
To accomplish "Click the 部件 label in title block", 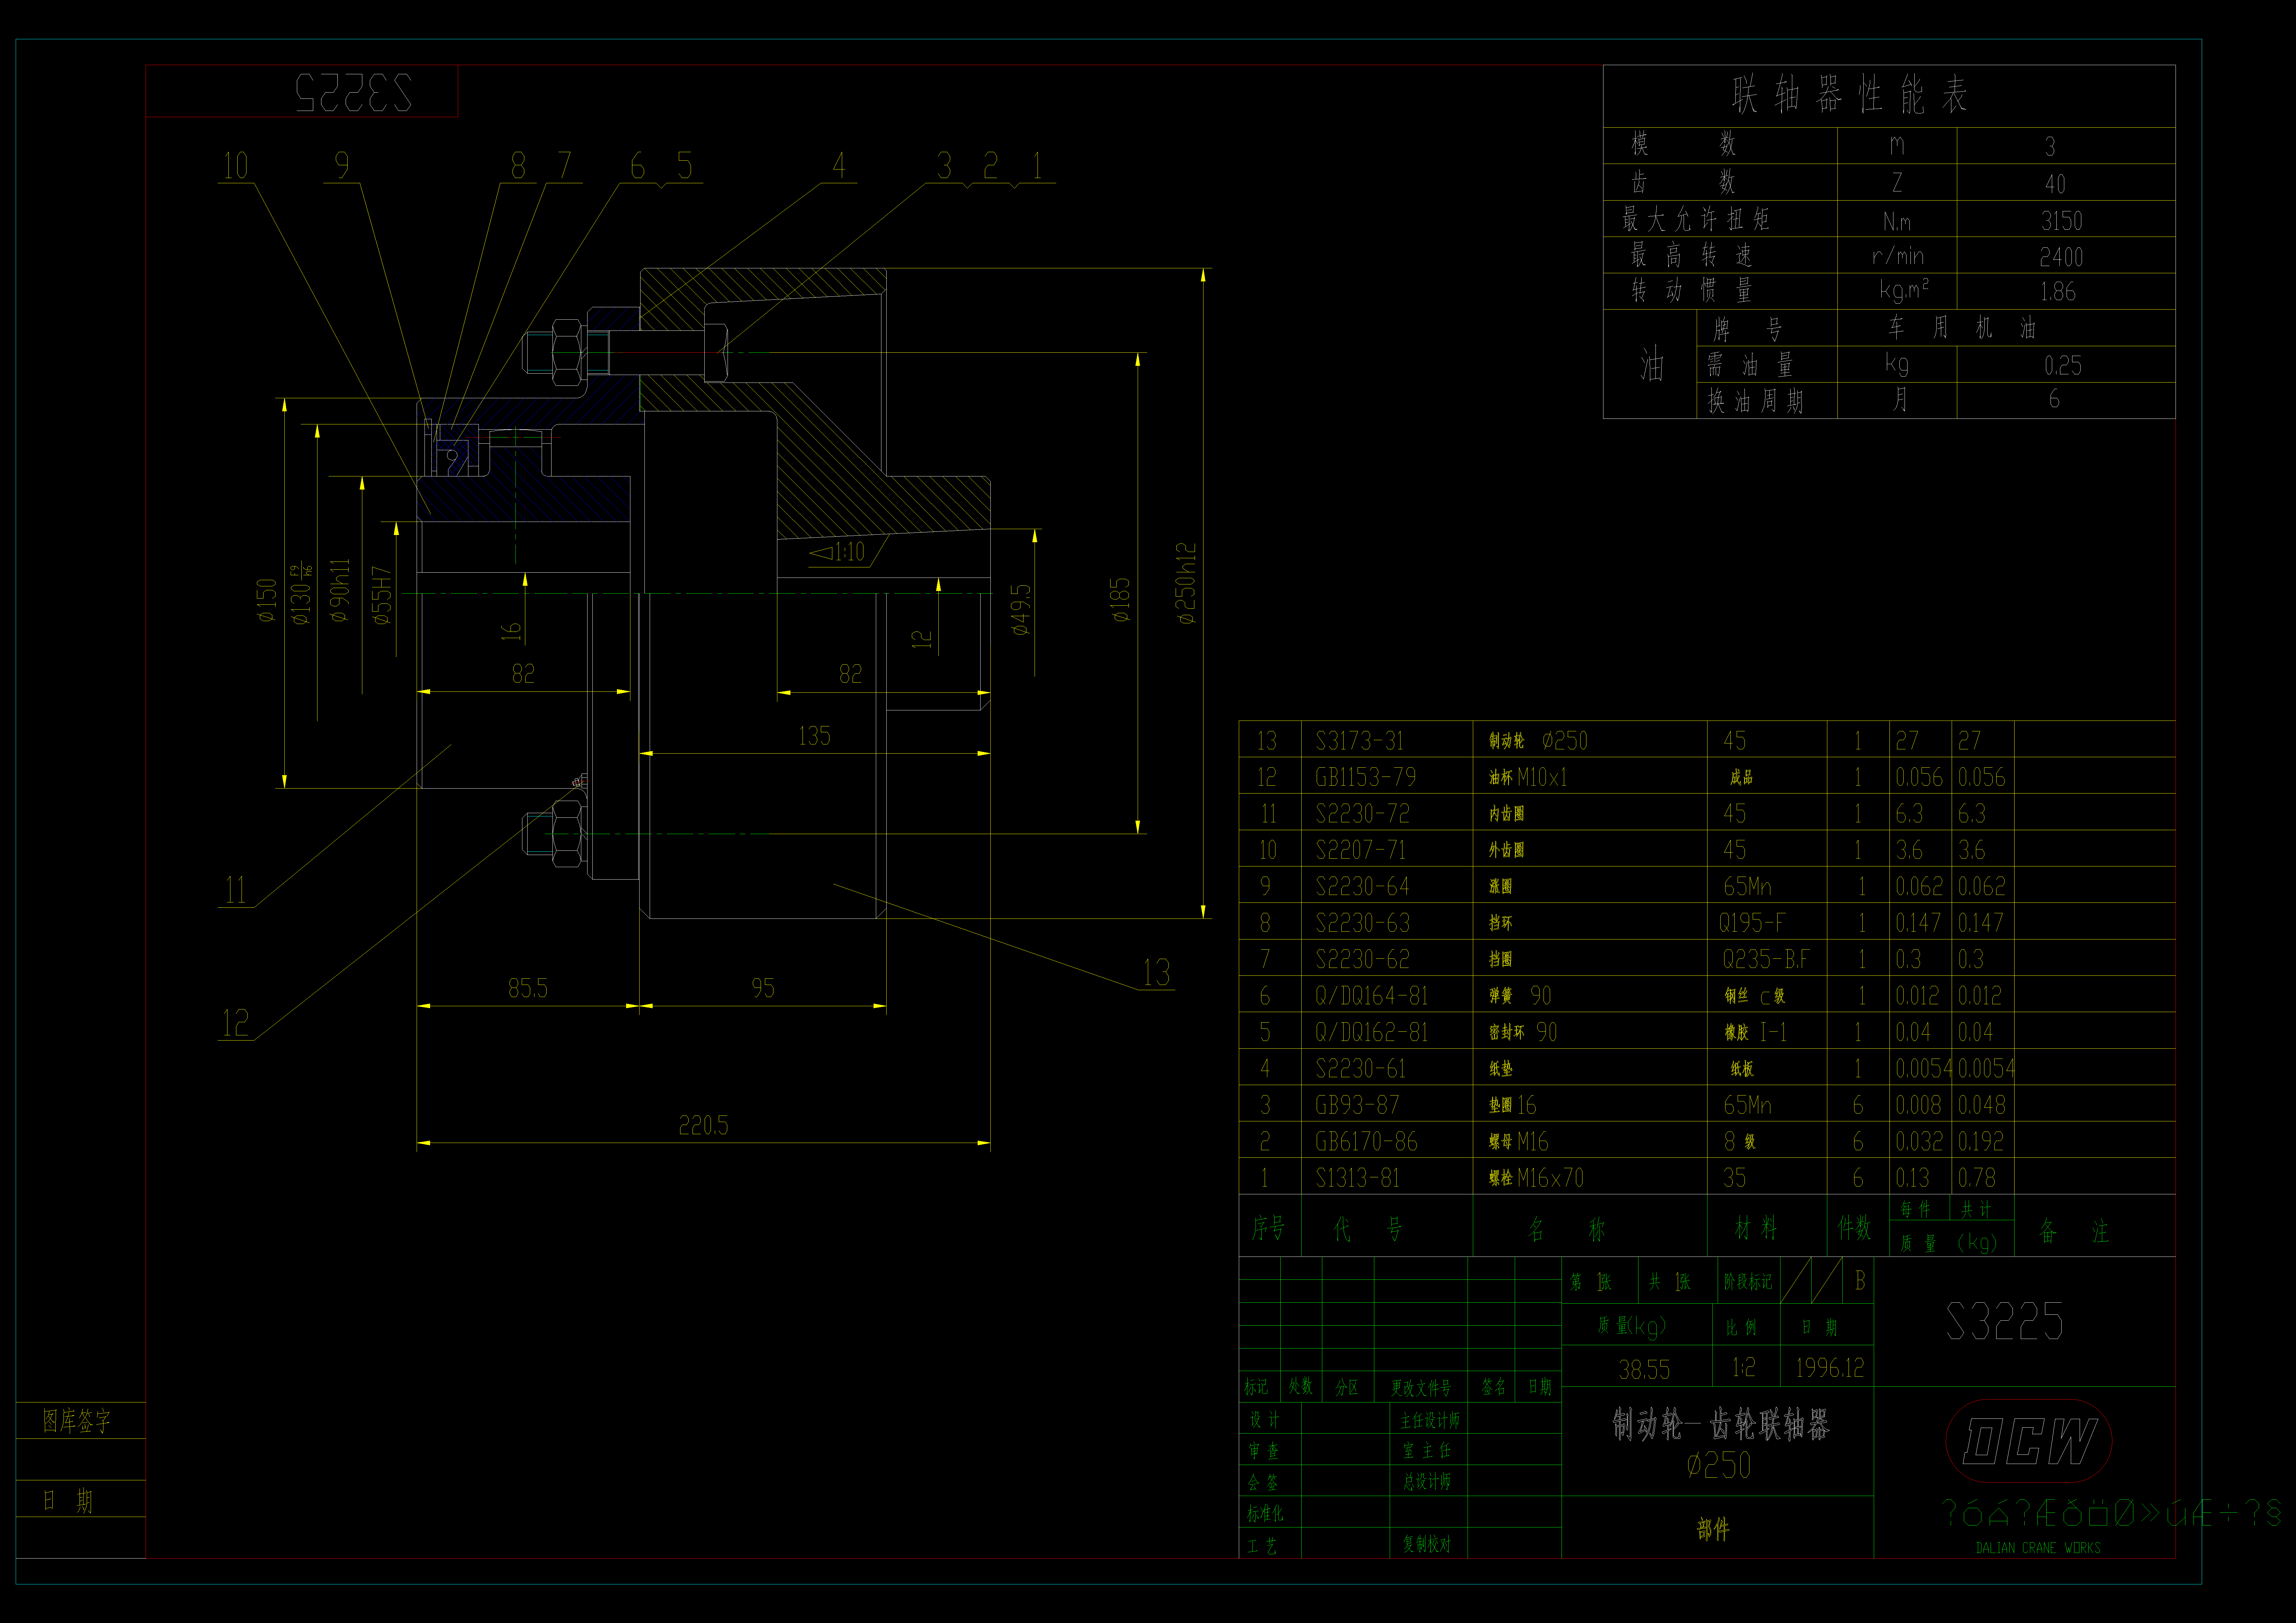I will point(1713,1529).
